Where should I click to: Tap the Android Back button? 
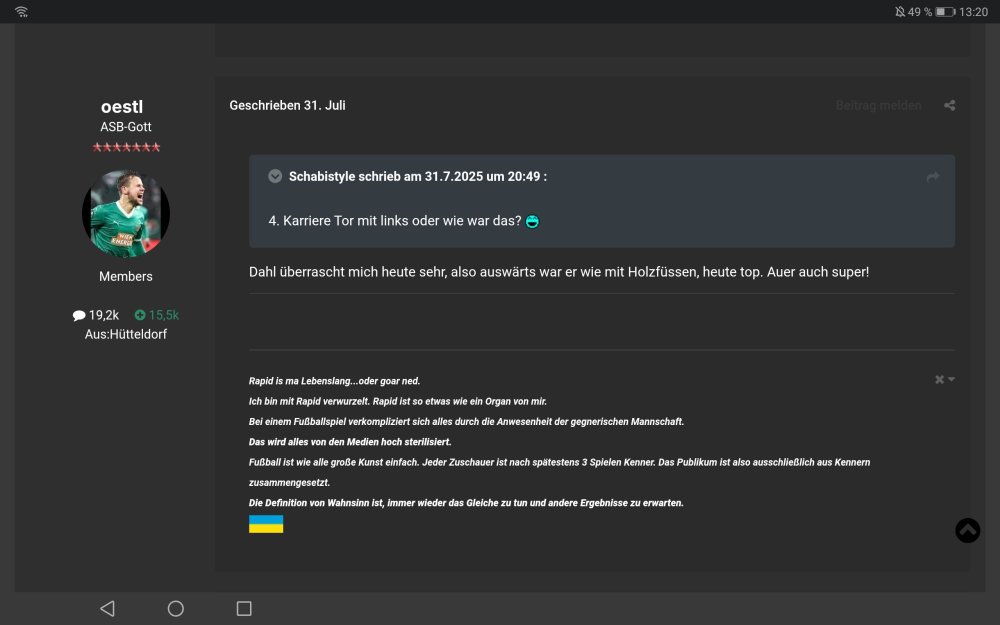point(106,608)
